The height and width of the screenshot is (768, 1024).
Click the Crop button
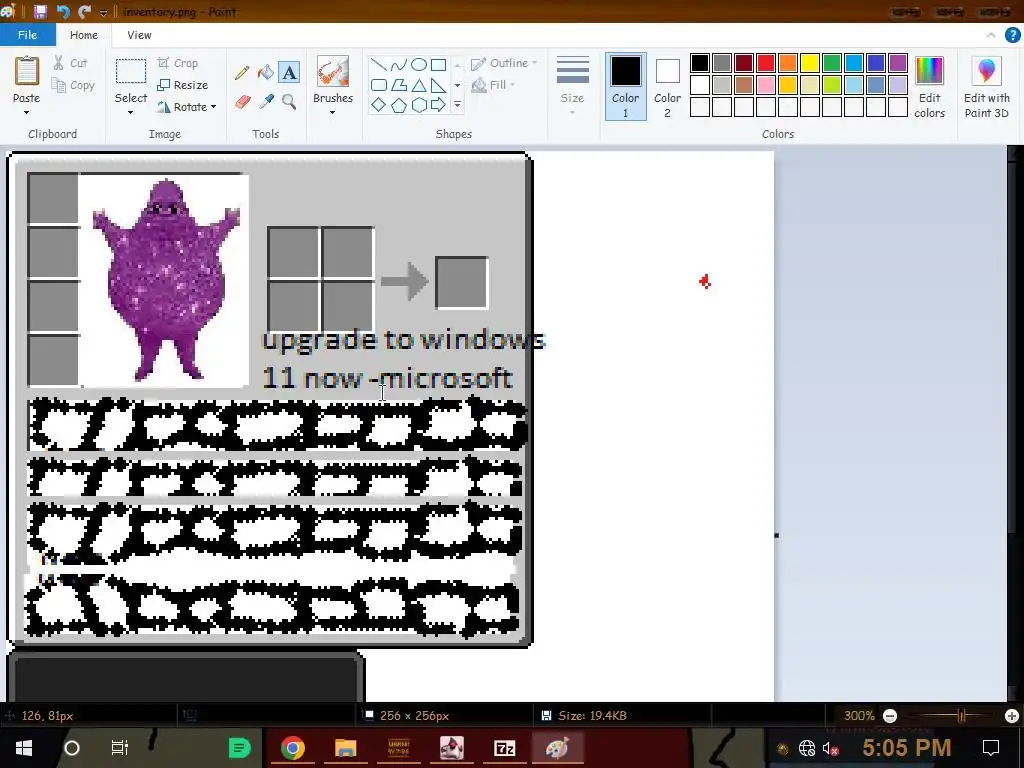(x=177, y=63)
